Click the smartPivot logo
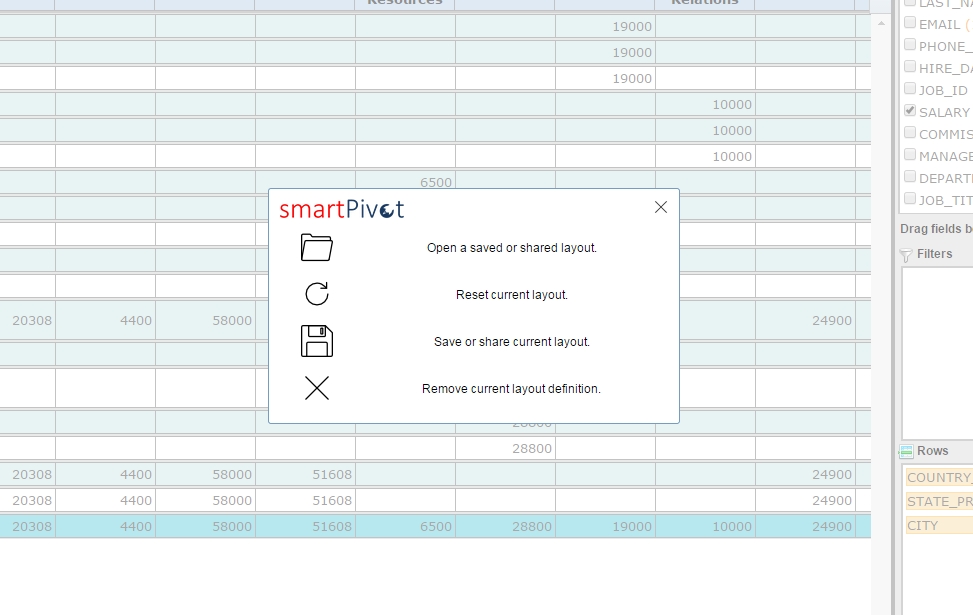 pos(342,209)
